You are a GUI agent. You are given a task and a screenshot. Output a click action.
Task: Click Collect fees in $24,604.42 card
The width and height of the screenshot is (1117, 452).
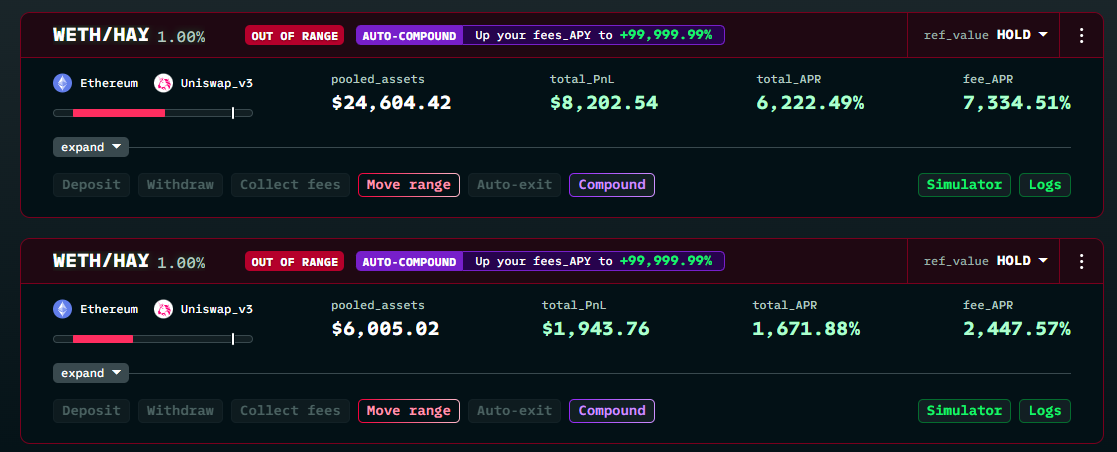[291, 185]
